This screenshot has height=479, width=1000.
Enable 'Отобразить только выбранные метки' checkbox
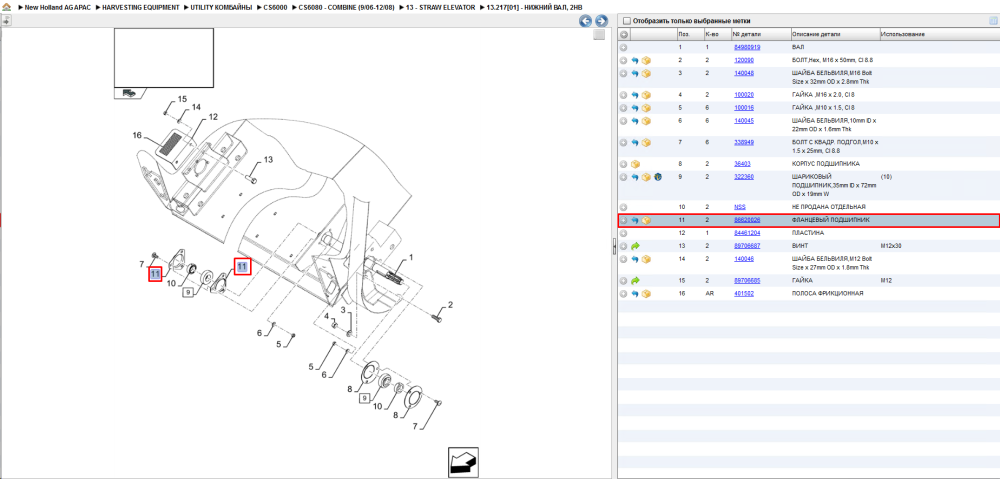(x=627, y=20)
